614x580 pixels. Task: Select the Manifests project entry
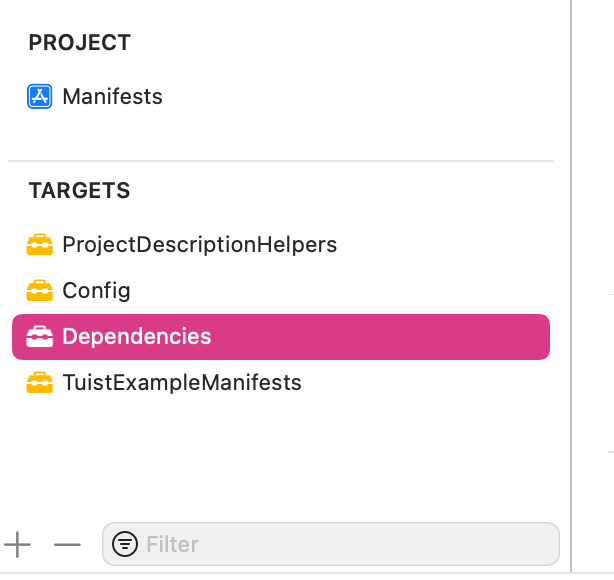coord(112,97)
